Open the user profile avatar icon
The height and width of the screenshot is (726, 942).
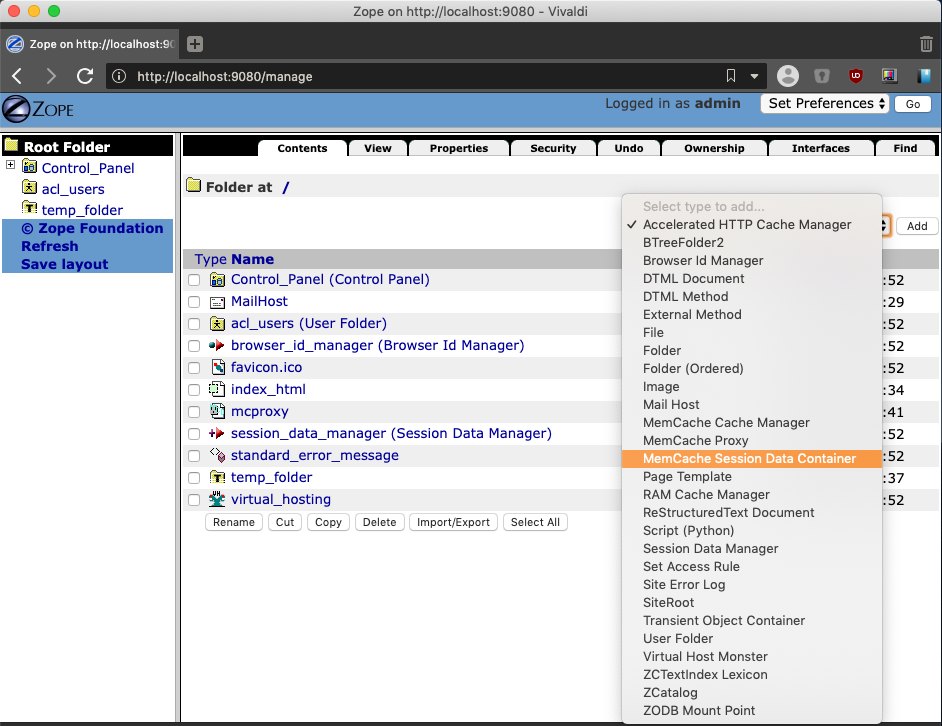pos(788,76)
